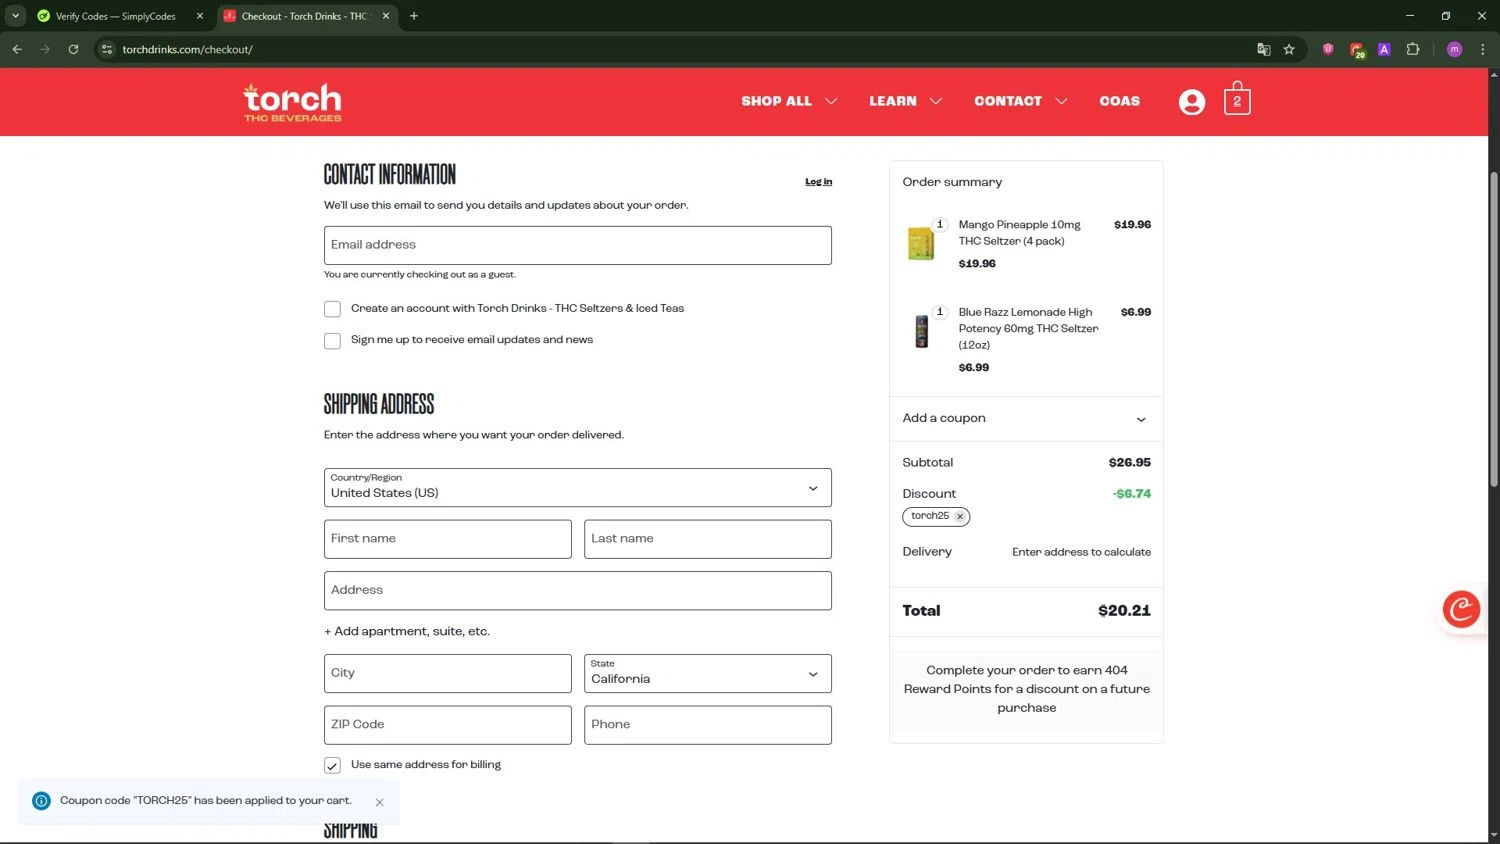Expand the LEARN menu
This screenshot has height=844, width=1500.
click(x=905, y=101)
